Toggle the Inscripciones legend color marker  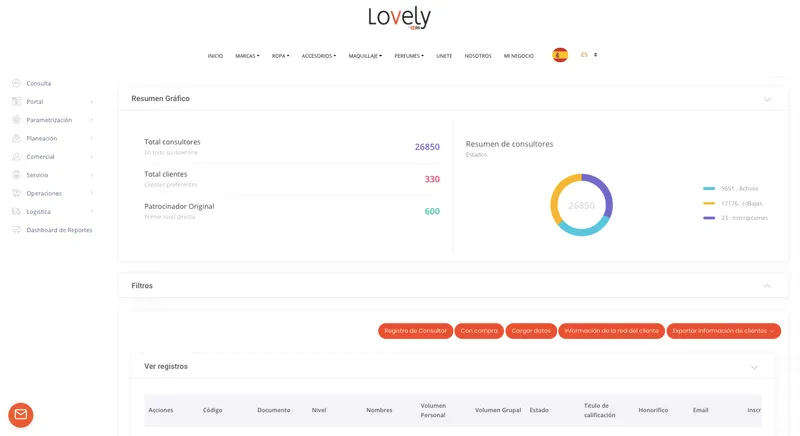[x=709, y=218]
